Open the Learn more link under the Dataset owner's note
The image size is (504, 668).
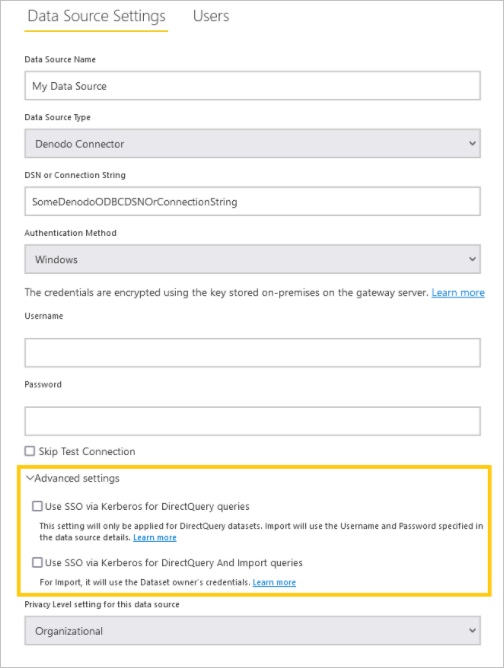click(274, 582)
